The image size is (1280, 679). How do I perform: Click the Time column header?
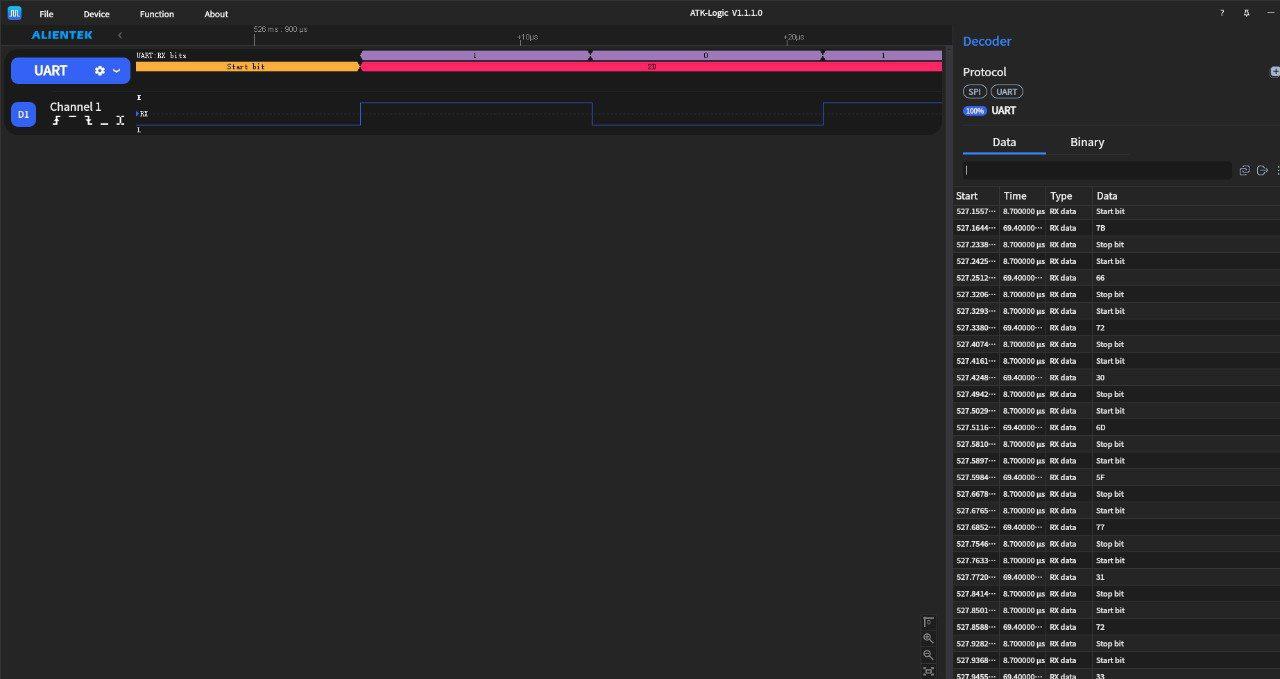tap(1022, 196)
